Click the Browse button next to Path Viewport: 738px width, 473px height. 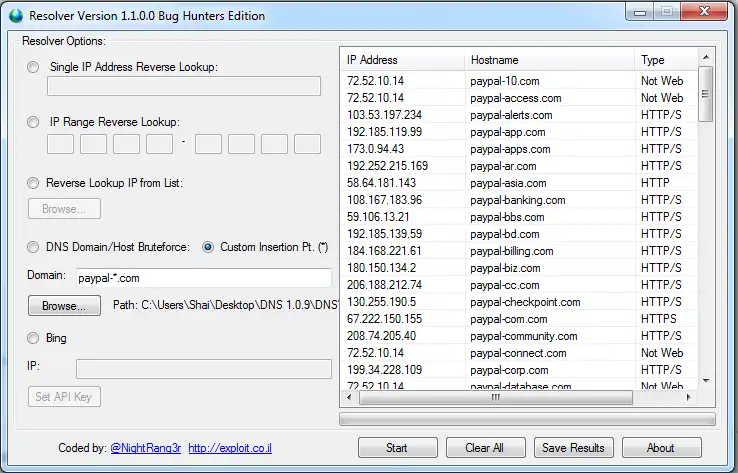click(64, 305)
